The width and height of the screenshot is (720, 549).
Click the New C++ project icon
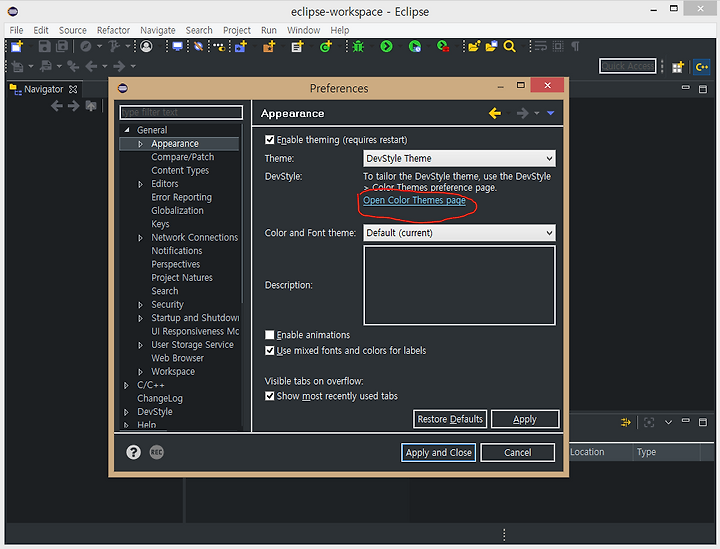(241, 46)
